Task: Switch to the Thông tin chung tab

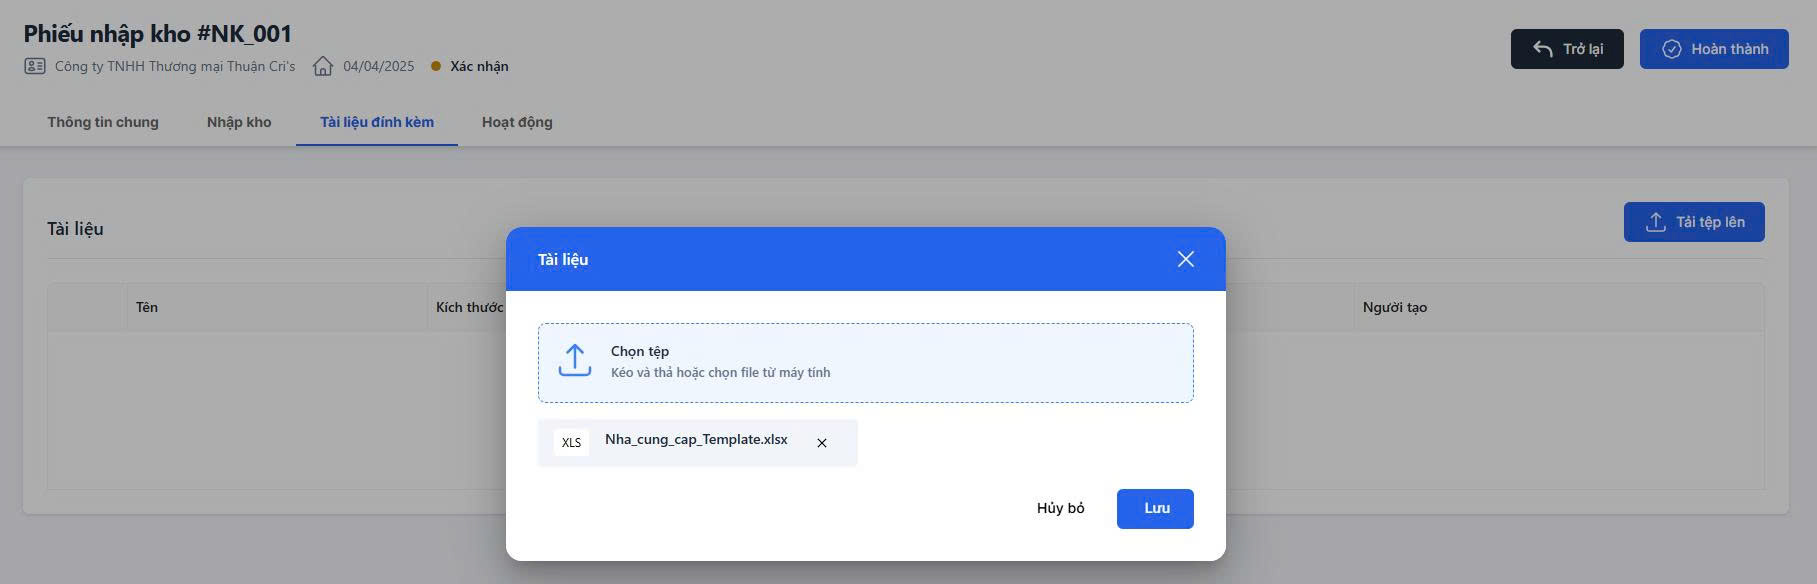Action: (103, 122)
